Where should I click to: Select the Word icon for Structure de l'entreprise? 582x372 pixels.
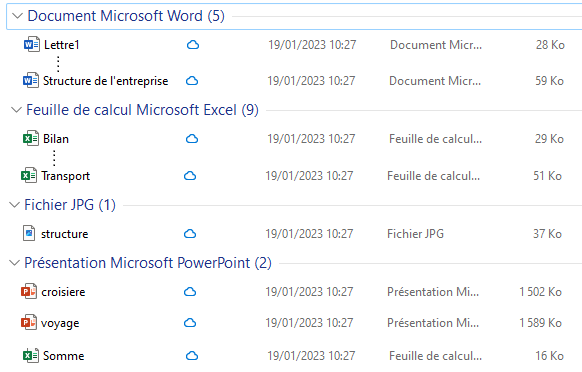coord(30,81)
